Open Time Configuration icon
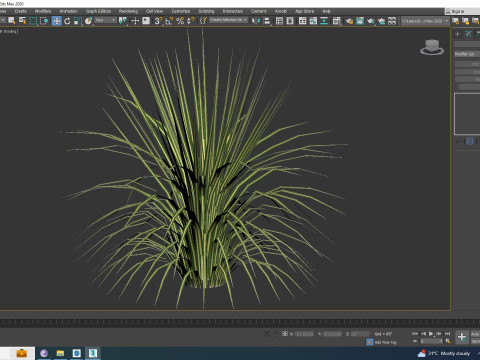This screenshot has width=480, height=360. tap(448, 341)
